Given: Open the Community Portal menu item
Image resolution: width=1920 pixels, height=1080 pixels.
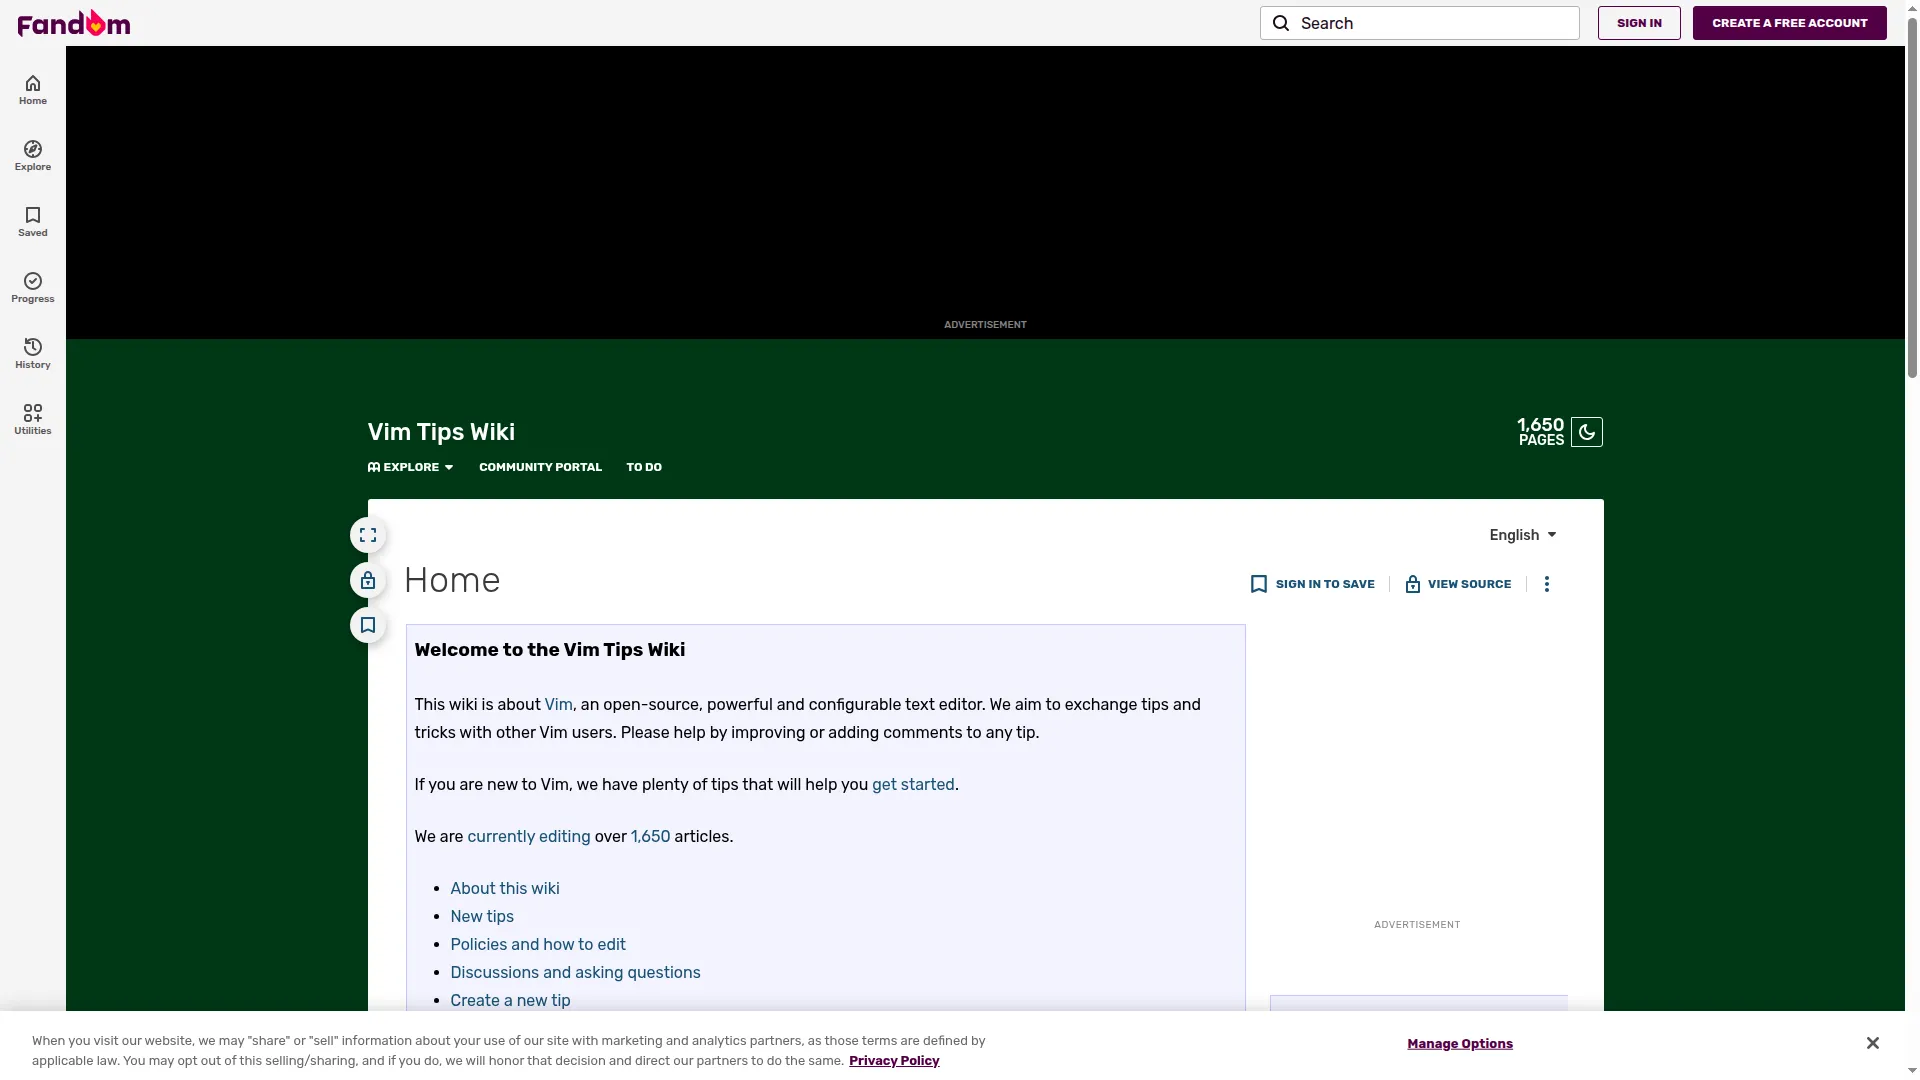Looking at the screenshot, I should click(540, 467).
